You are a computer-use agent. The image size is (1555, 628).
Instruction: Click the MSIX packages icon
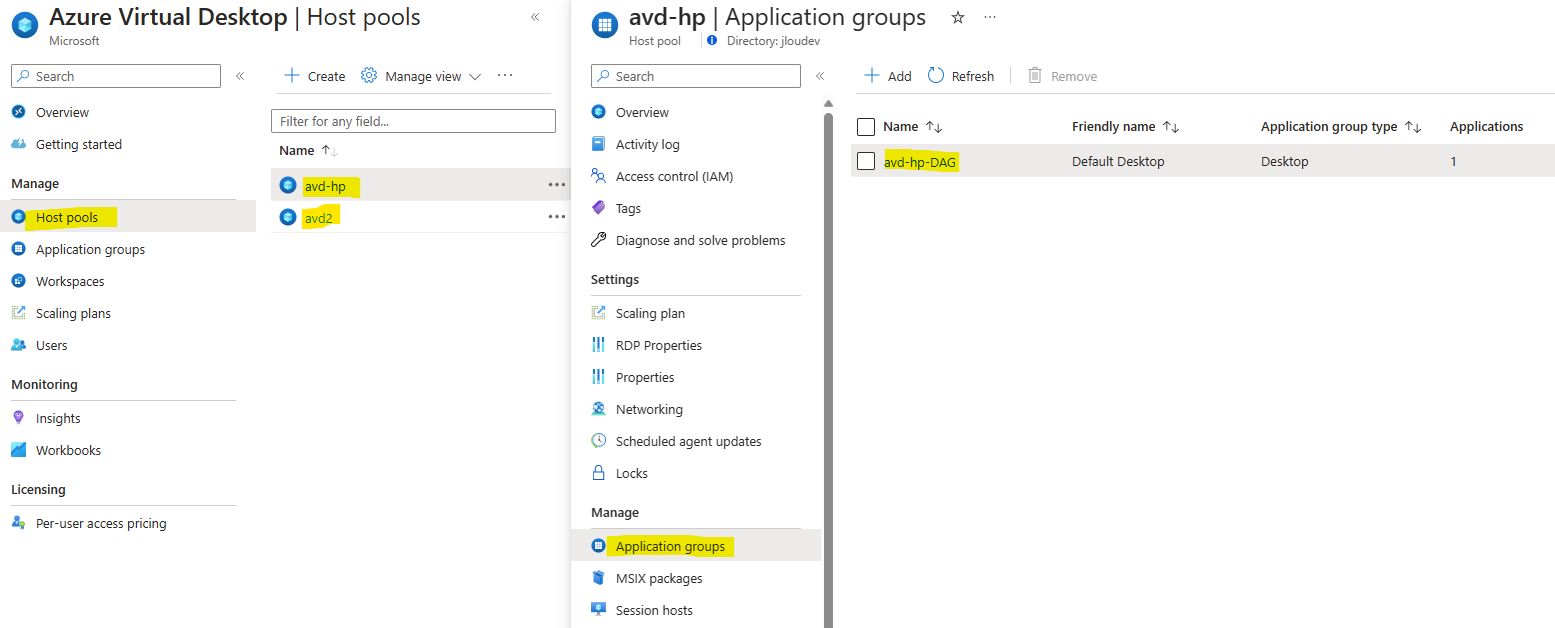pyautogui.click(x=599, y=578)
